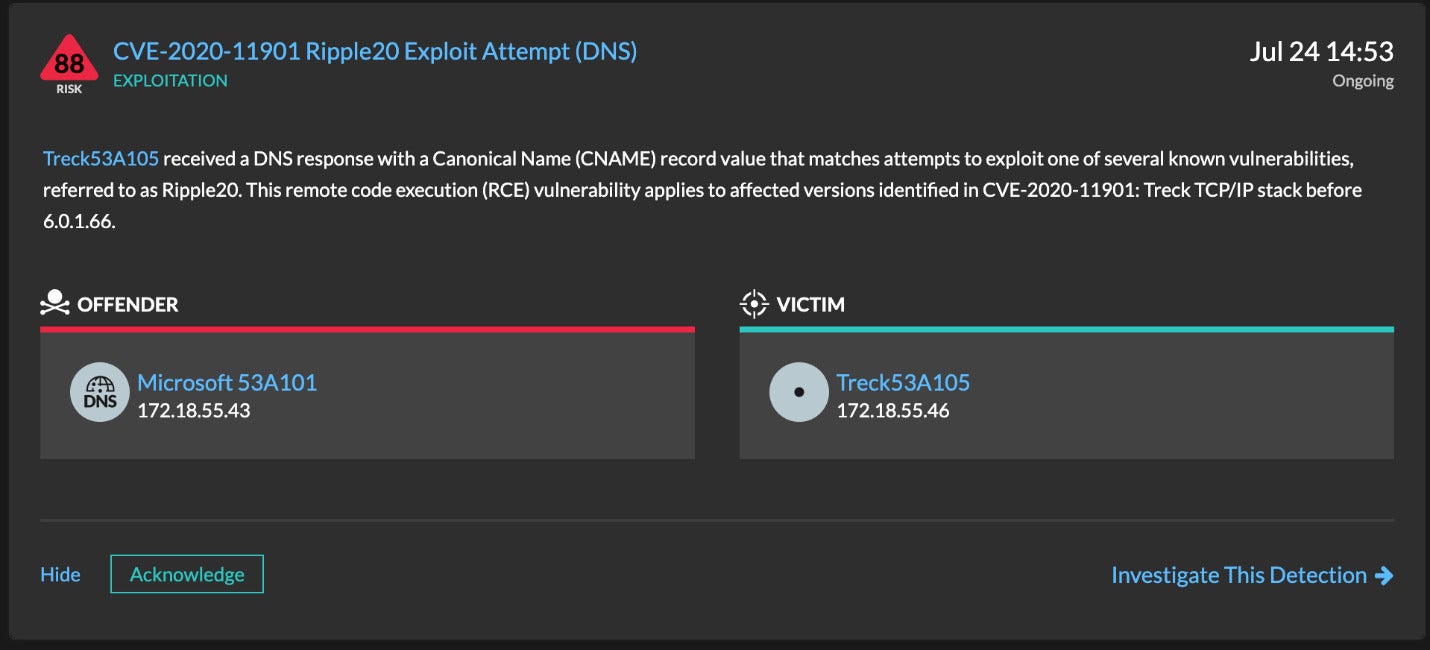1430x650 pixels.
Task: Open the Microsoft 53A101 offender device link
Action: pyautogui.click(x=227, y=382)
